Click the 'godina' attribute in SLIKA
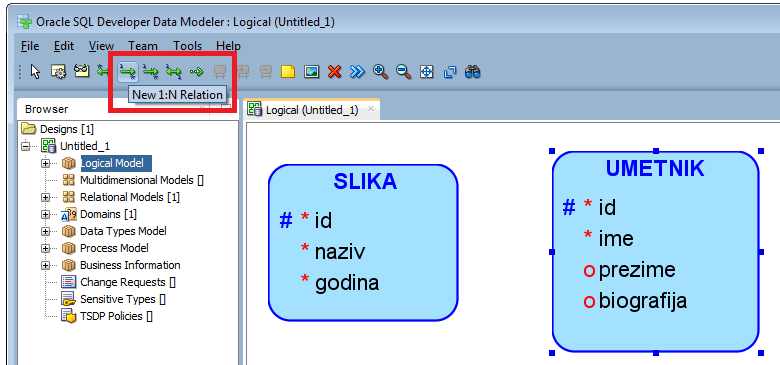This screenshot has height=365, width=780. (347, 283)
